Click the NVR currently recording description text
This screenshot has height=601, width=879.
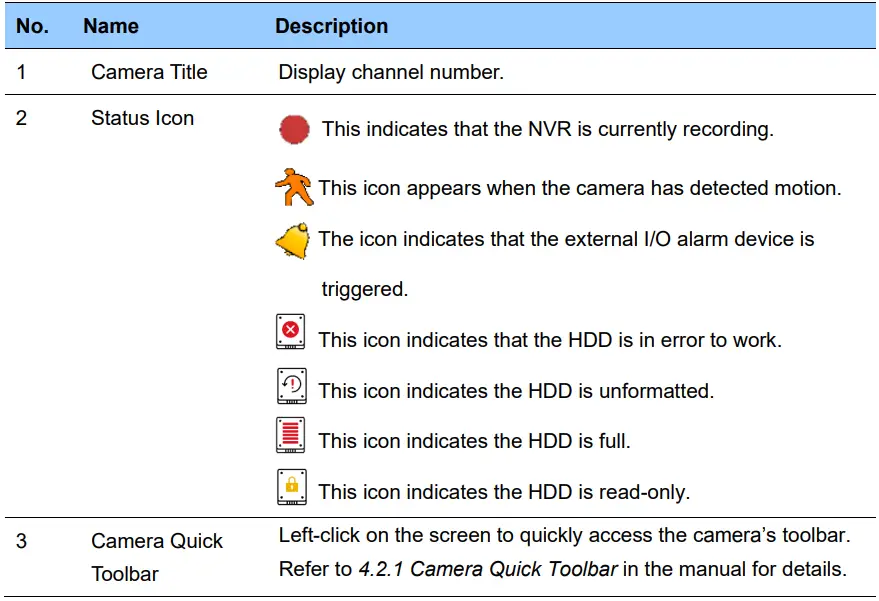coord(547,130)
